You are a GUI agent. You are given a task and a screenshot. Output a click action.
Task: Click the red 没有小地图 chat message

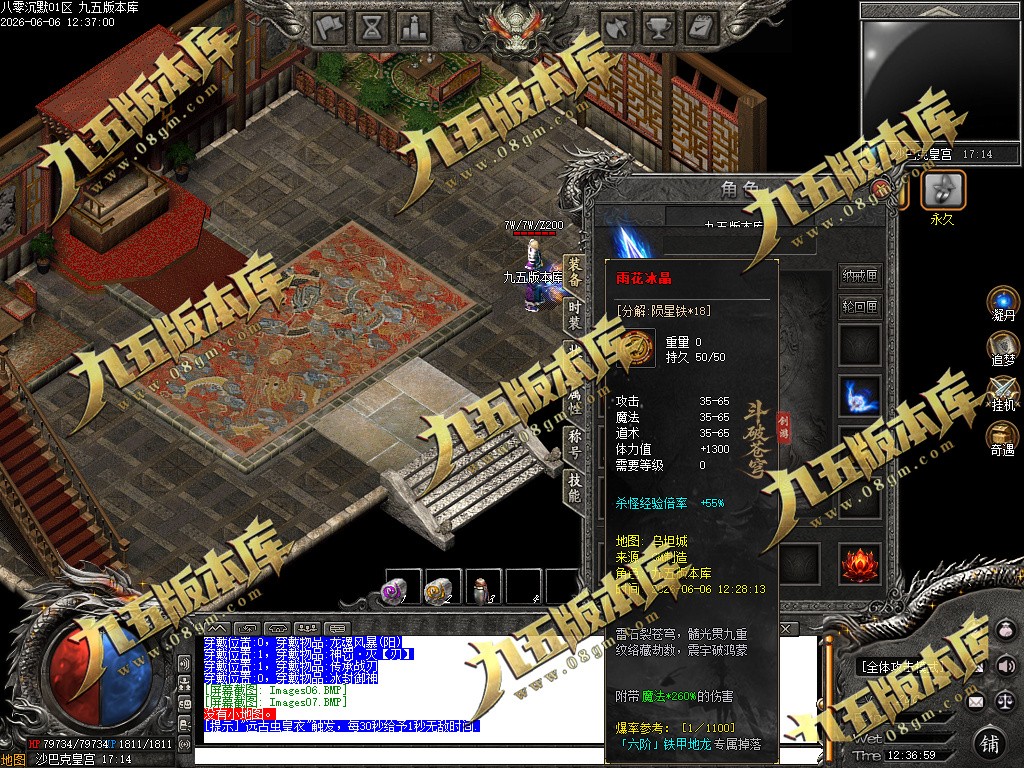tap(240, 714)
